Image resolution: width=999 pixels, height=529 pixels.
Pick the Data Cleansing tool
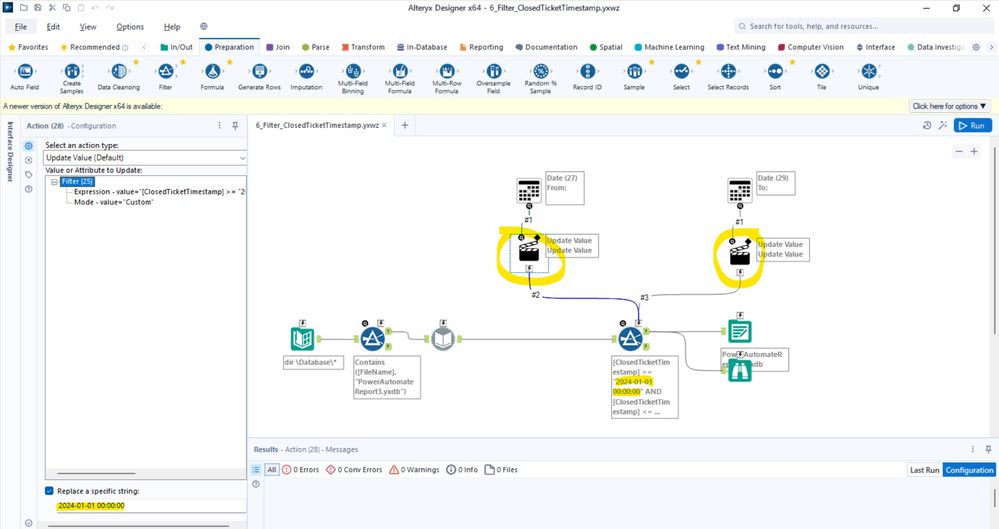click(119, 71)
